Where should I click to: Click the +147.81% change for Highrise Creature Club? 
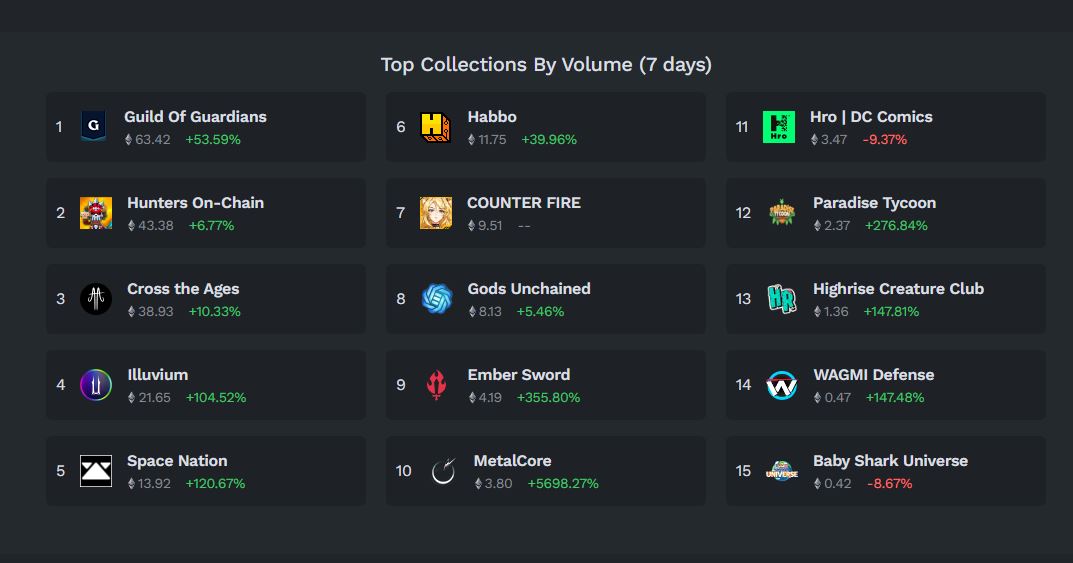891,312
